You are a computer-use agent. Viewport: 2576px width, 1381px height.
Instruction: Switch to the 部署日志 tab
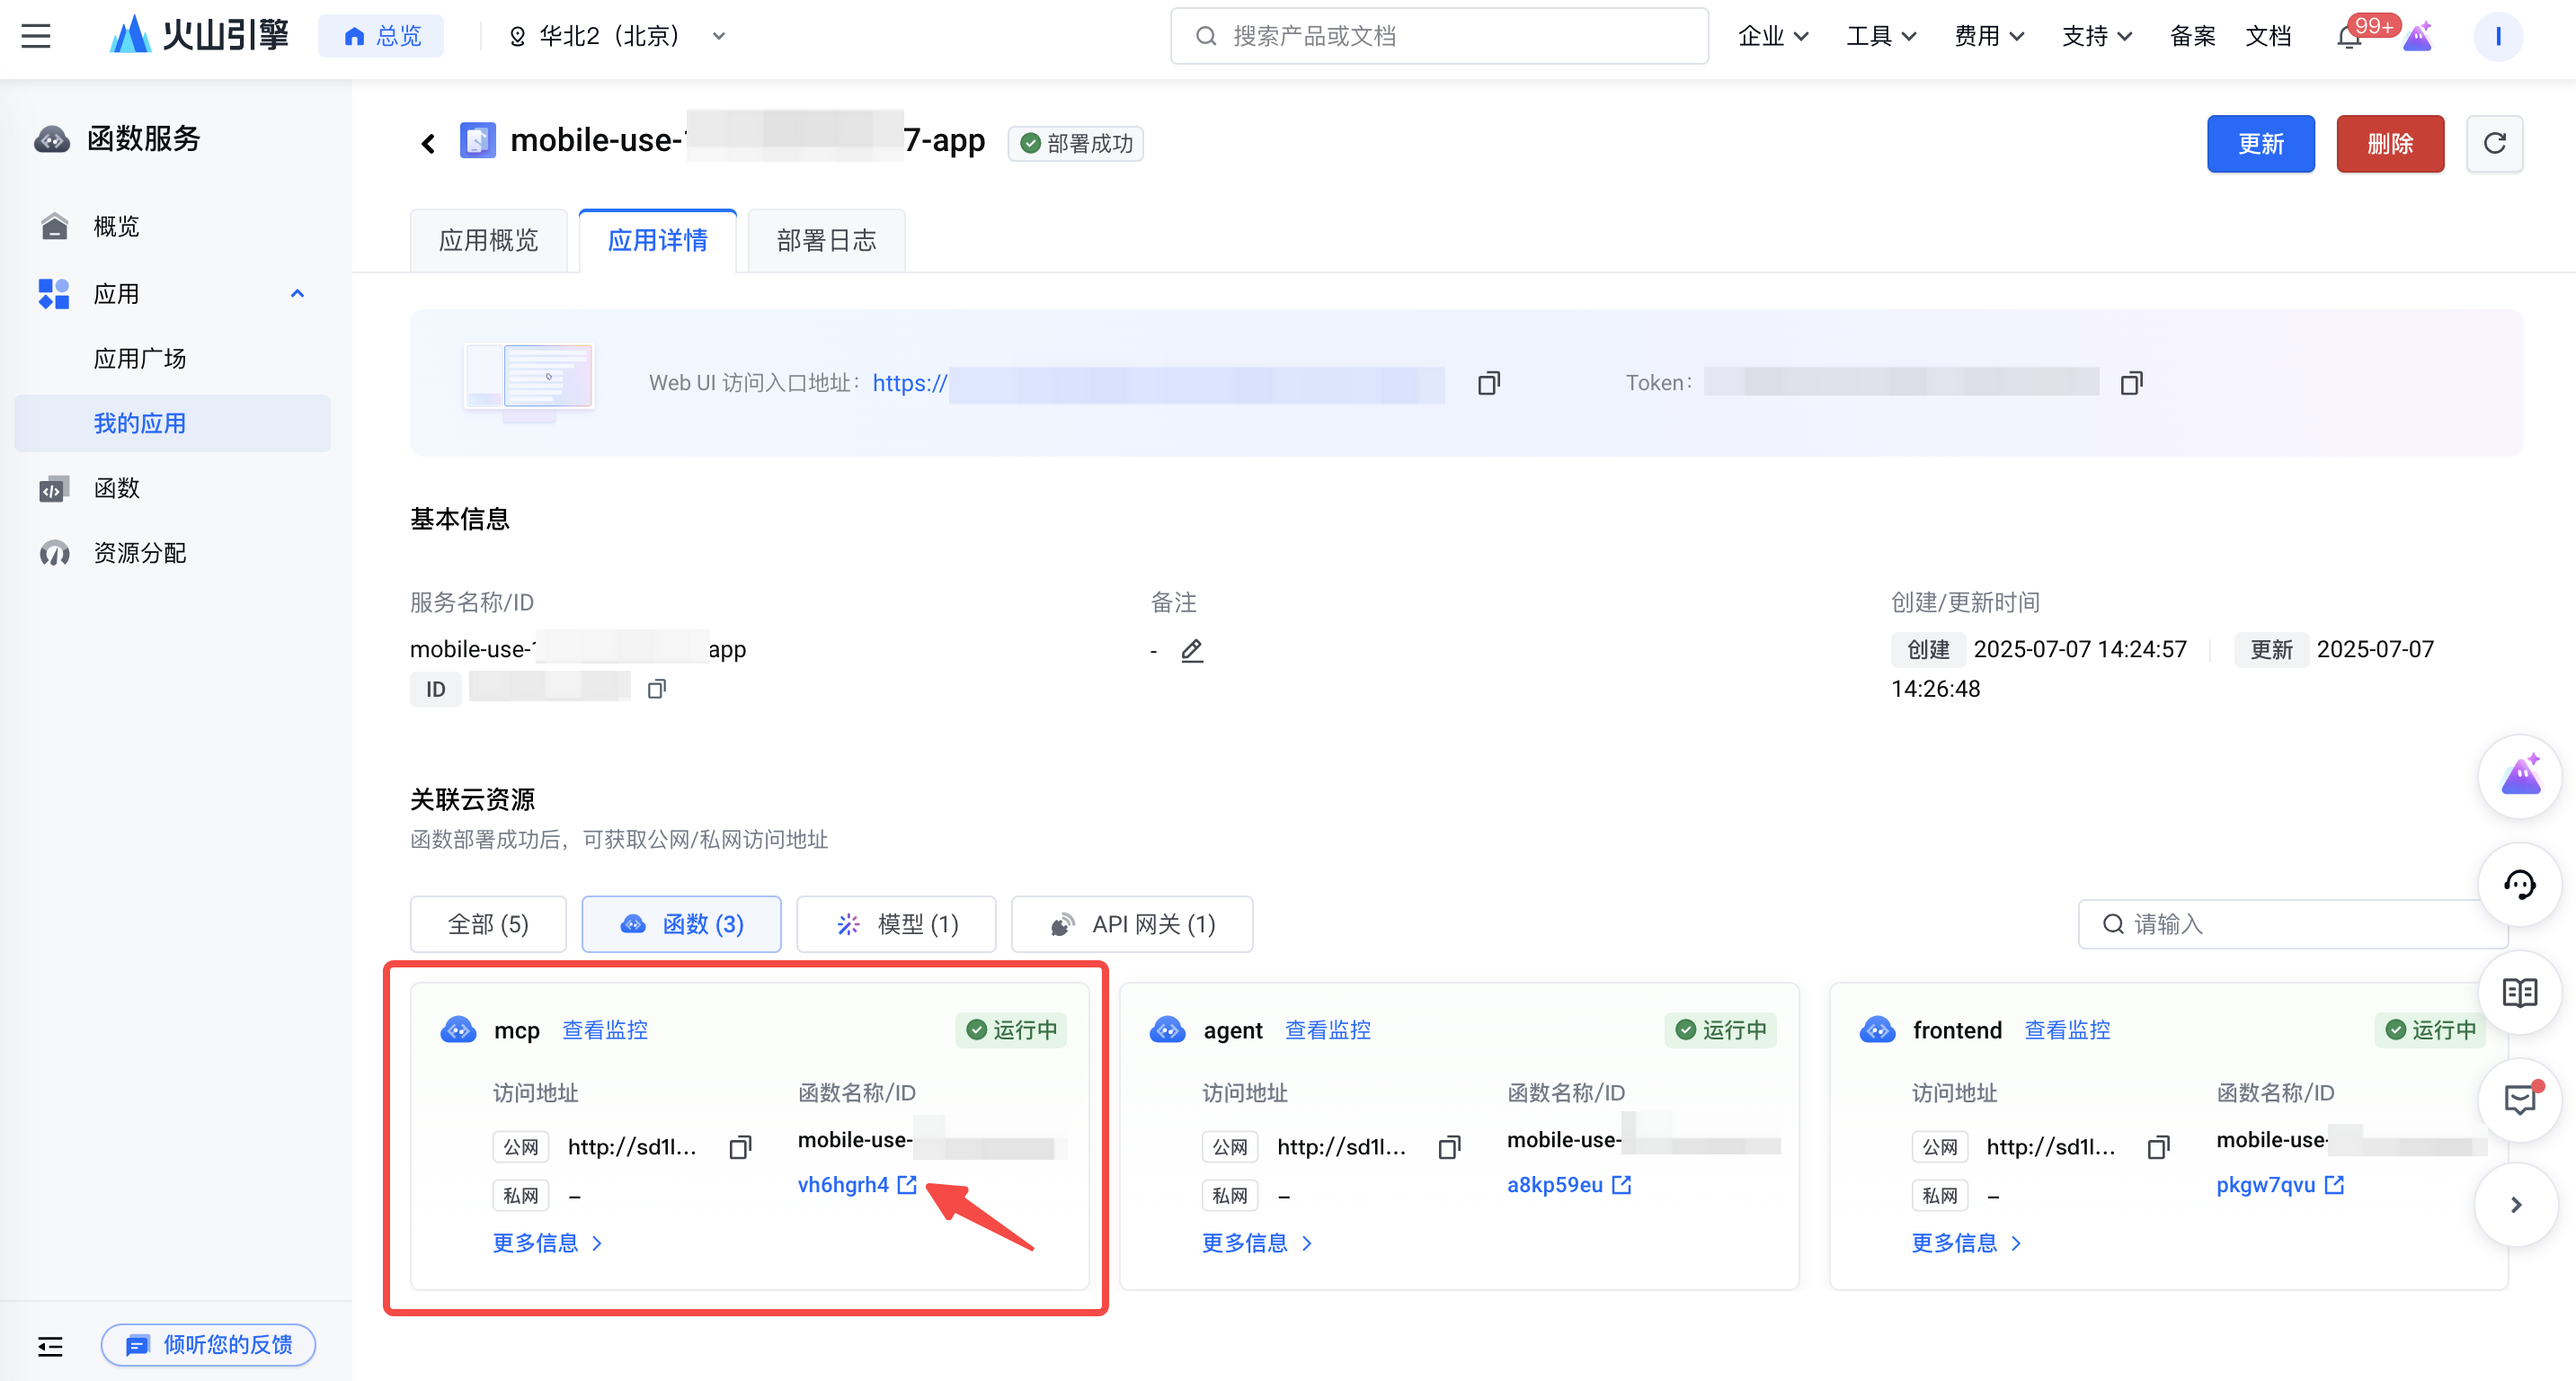tap(826, 240)
